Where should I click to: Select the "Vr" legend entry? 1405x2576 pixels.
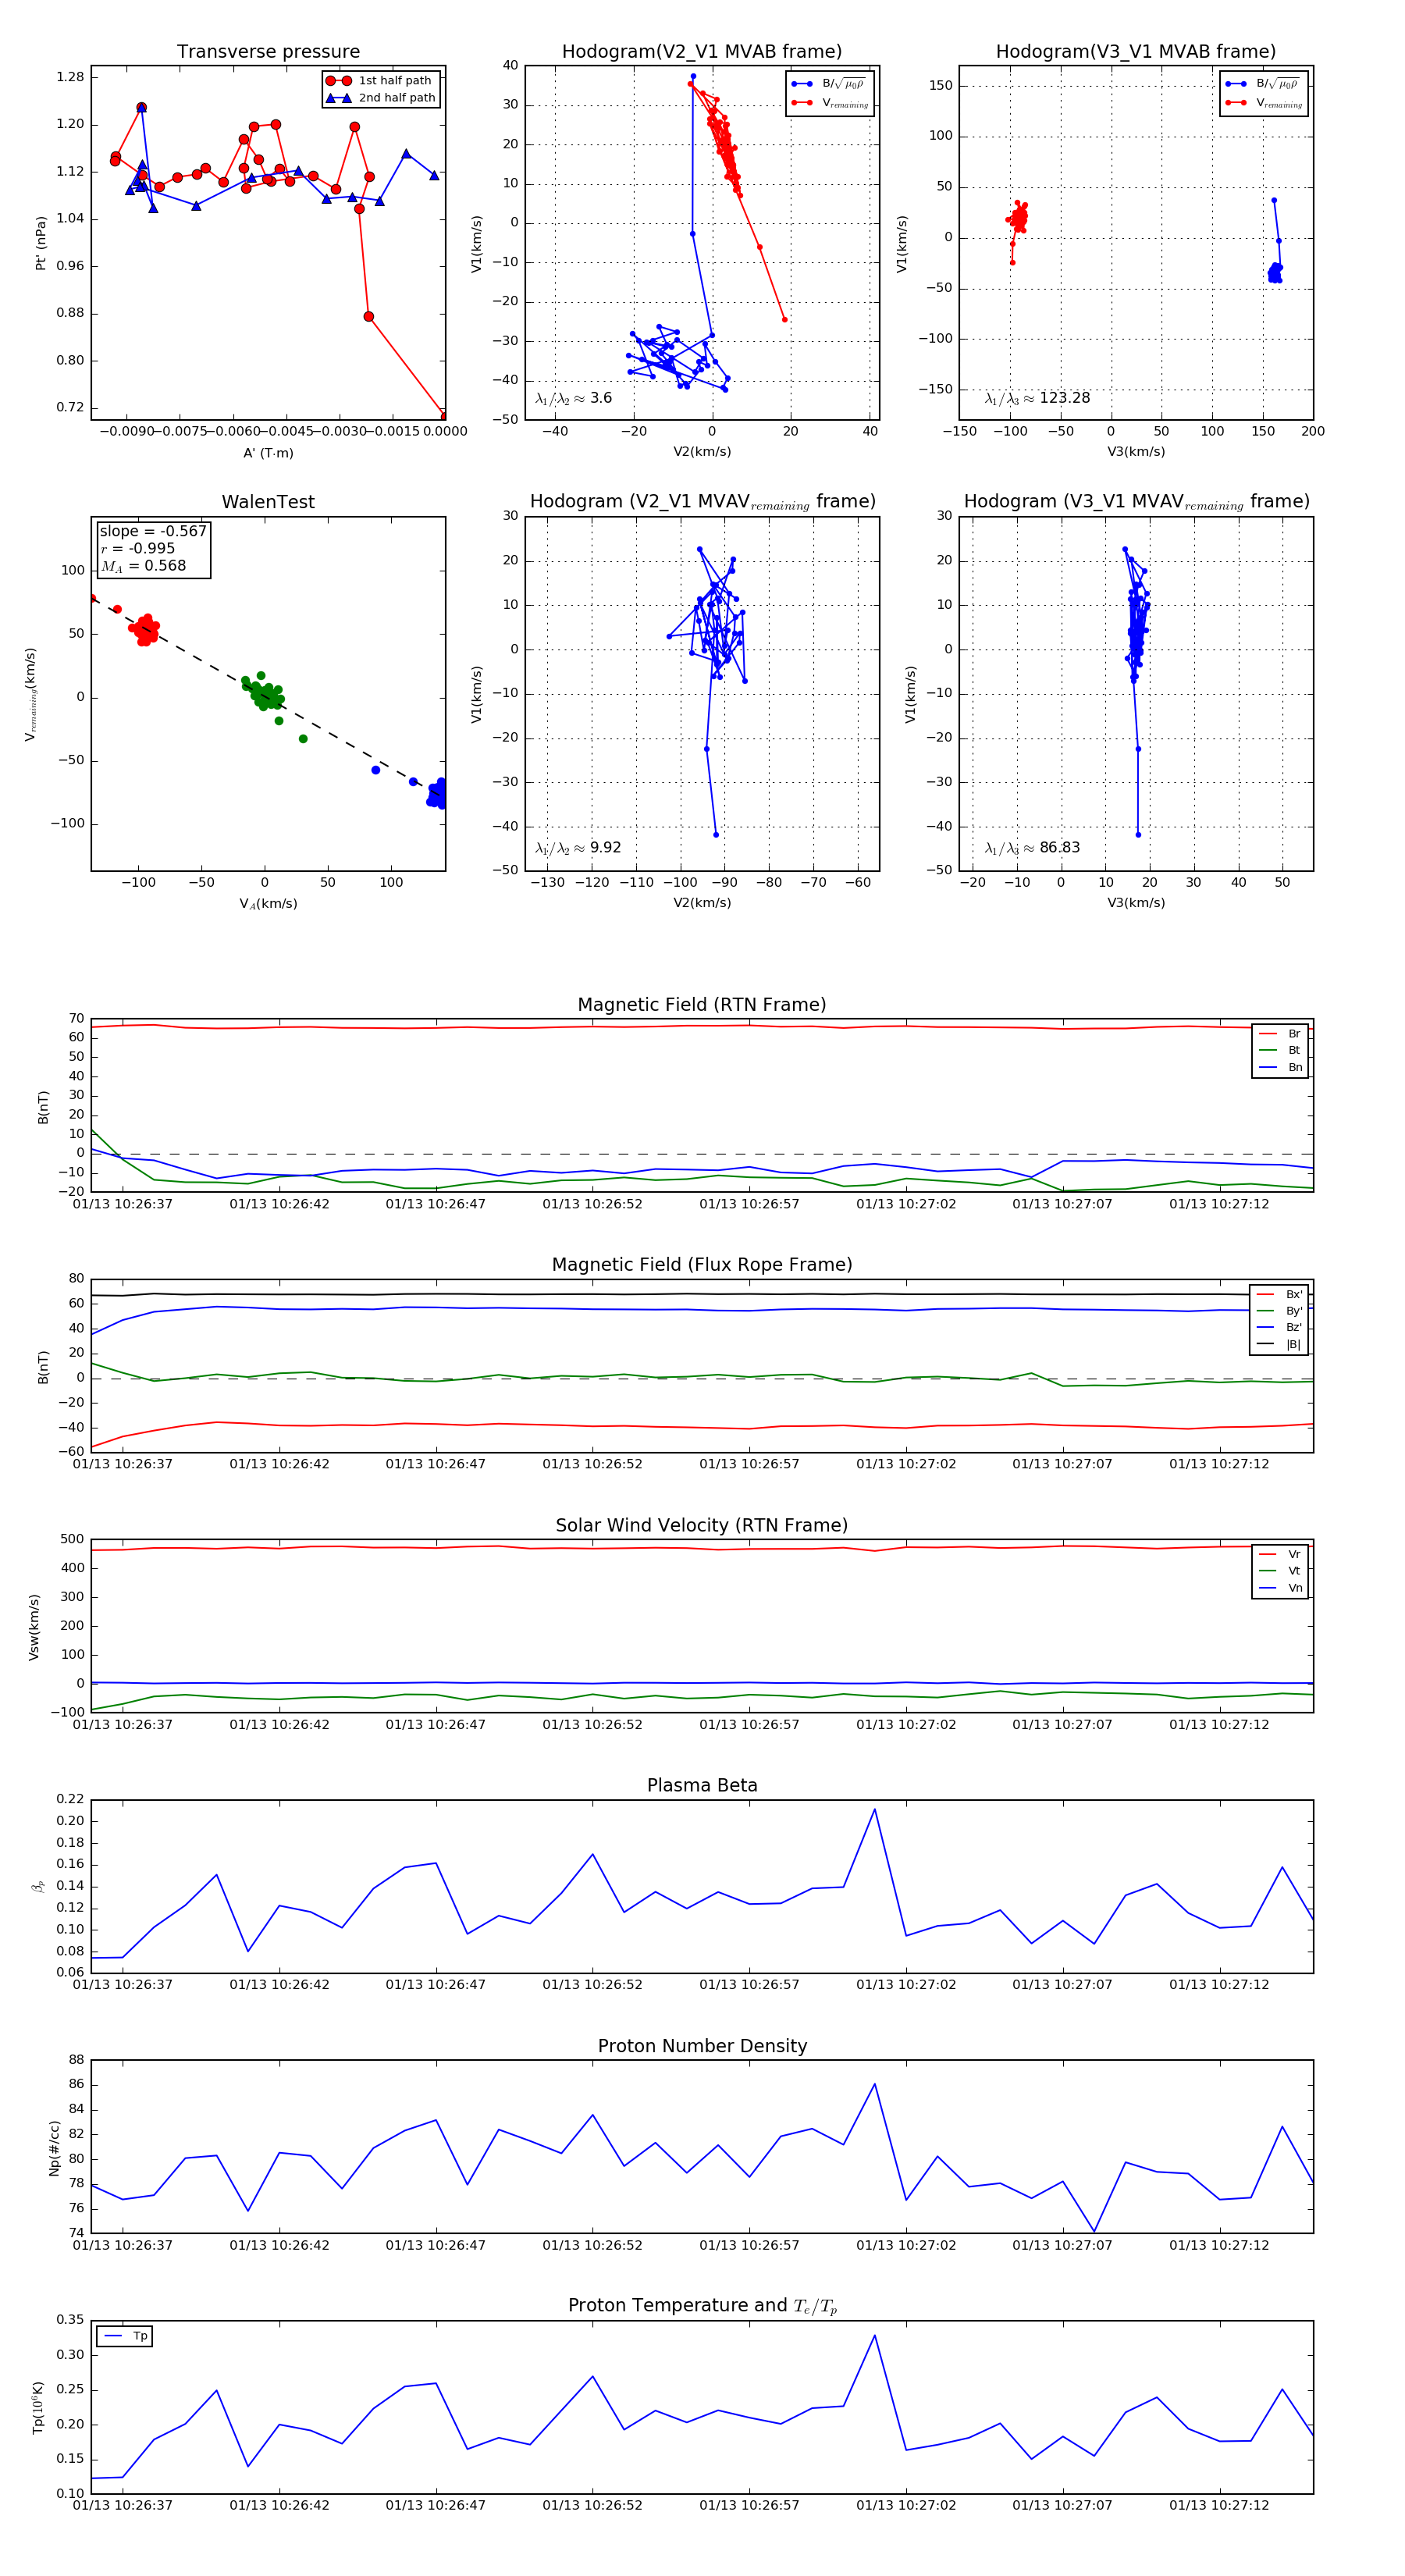point(1281,1554)
